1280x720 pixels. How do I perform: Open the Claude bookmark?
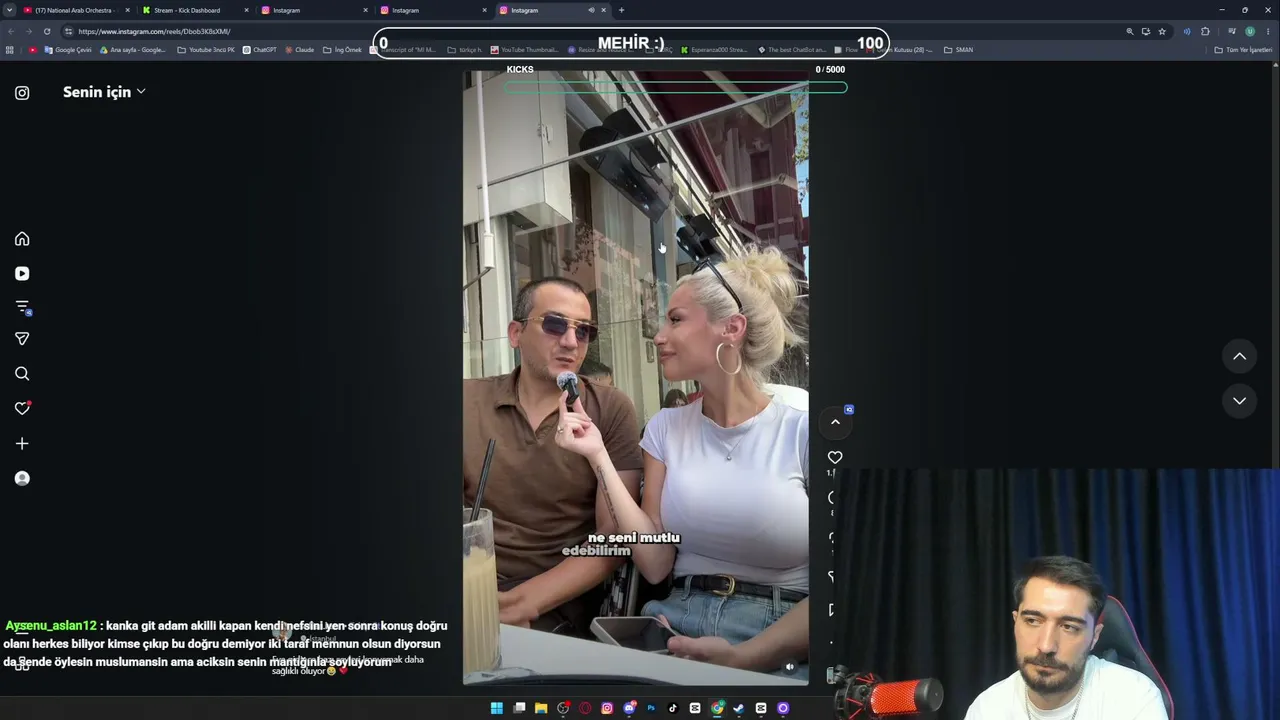(x=299, y=50)
